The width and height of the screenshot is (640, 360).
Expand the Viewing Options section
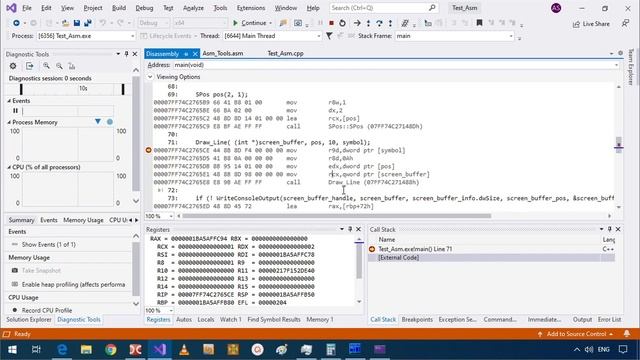(x=150, y=77)
